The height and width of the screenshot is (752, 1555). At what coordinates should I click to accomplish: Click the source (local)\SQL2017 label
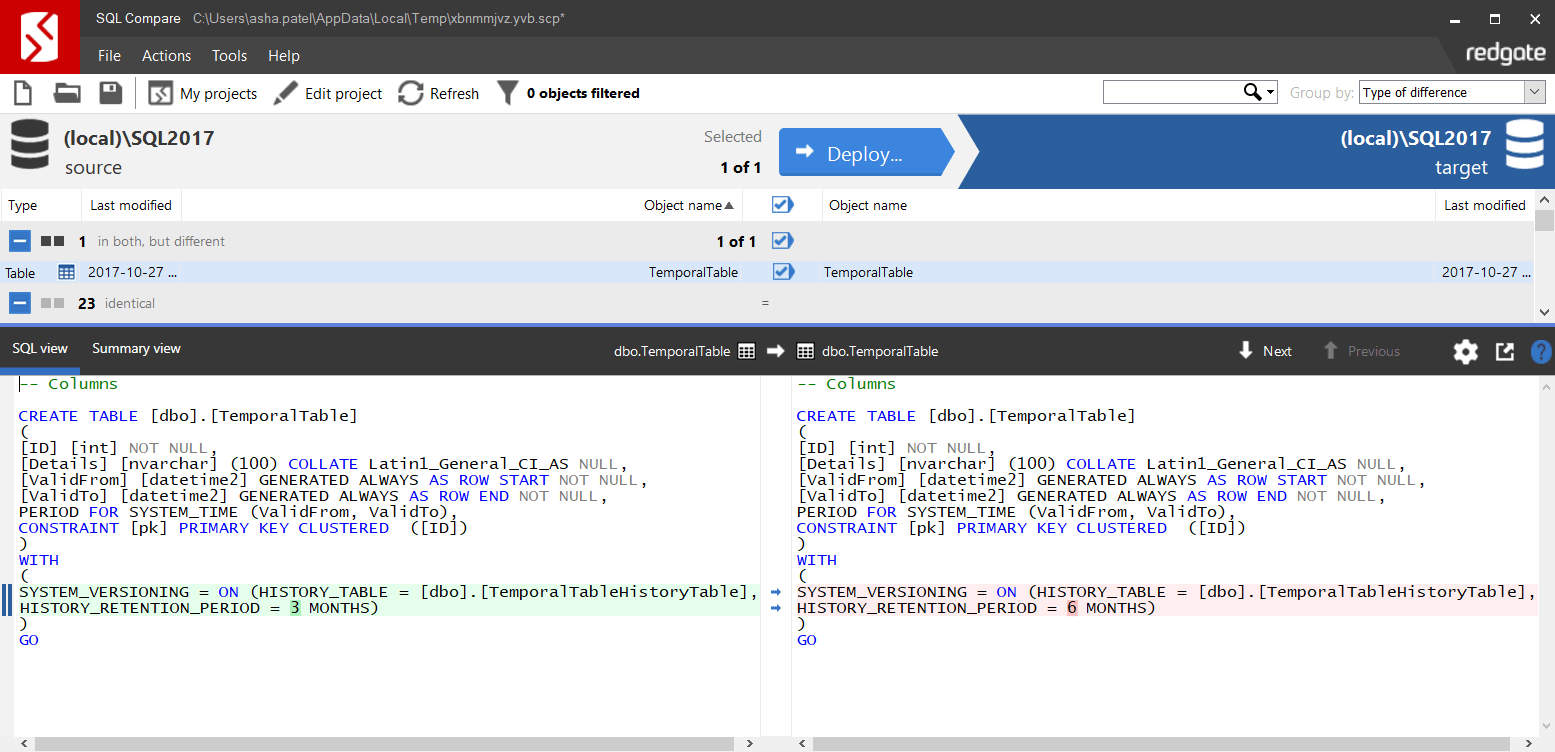coord(139,138)
